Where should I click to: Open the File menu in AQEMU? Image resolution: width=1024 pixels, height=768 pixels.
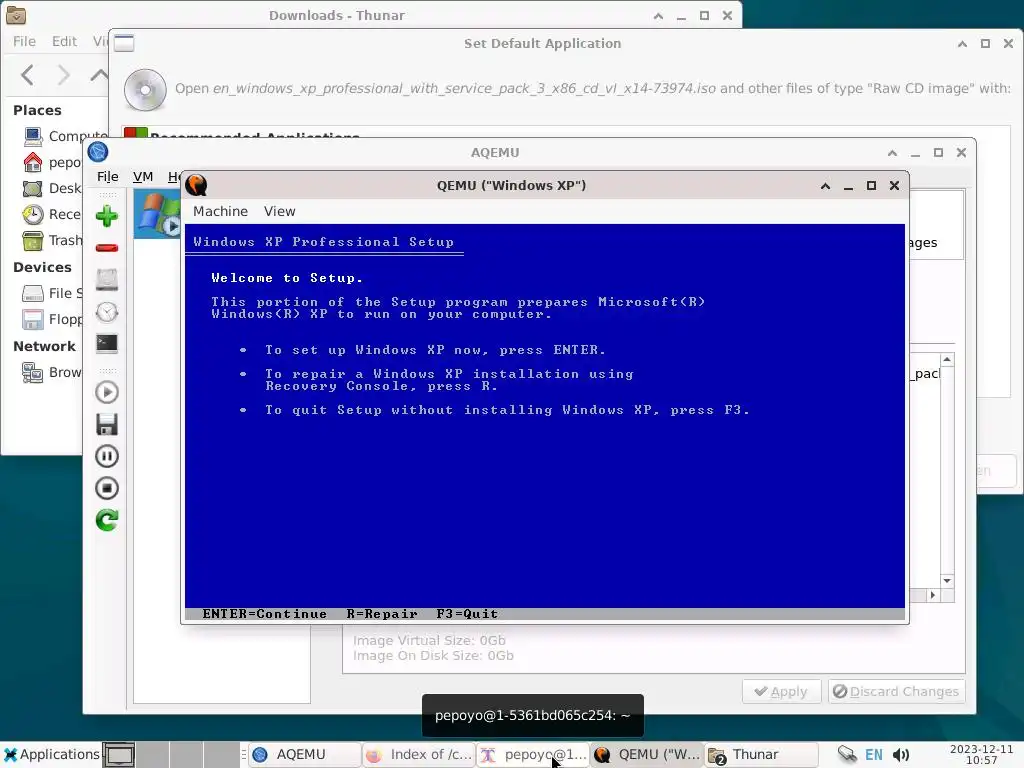(108, 177)
